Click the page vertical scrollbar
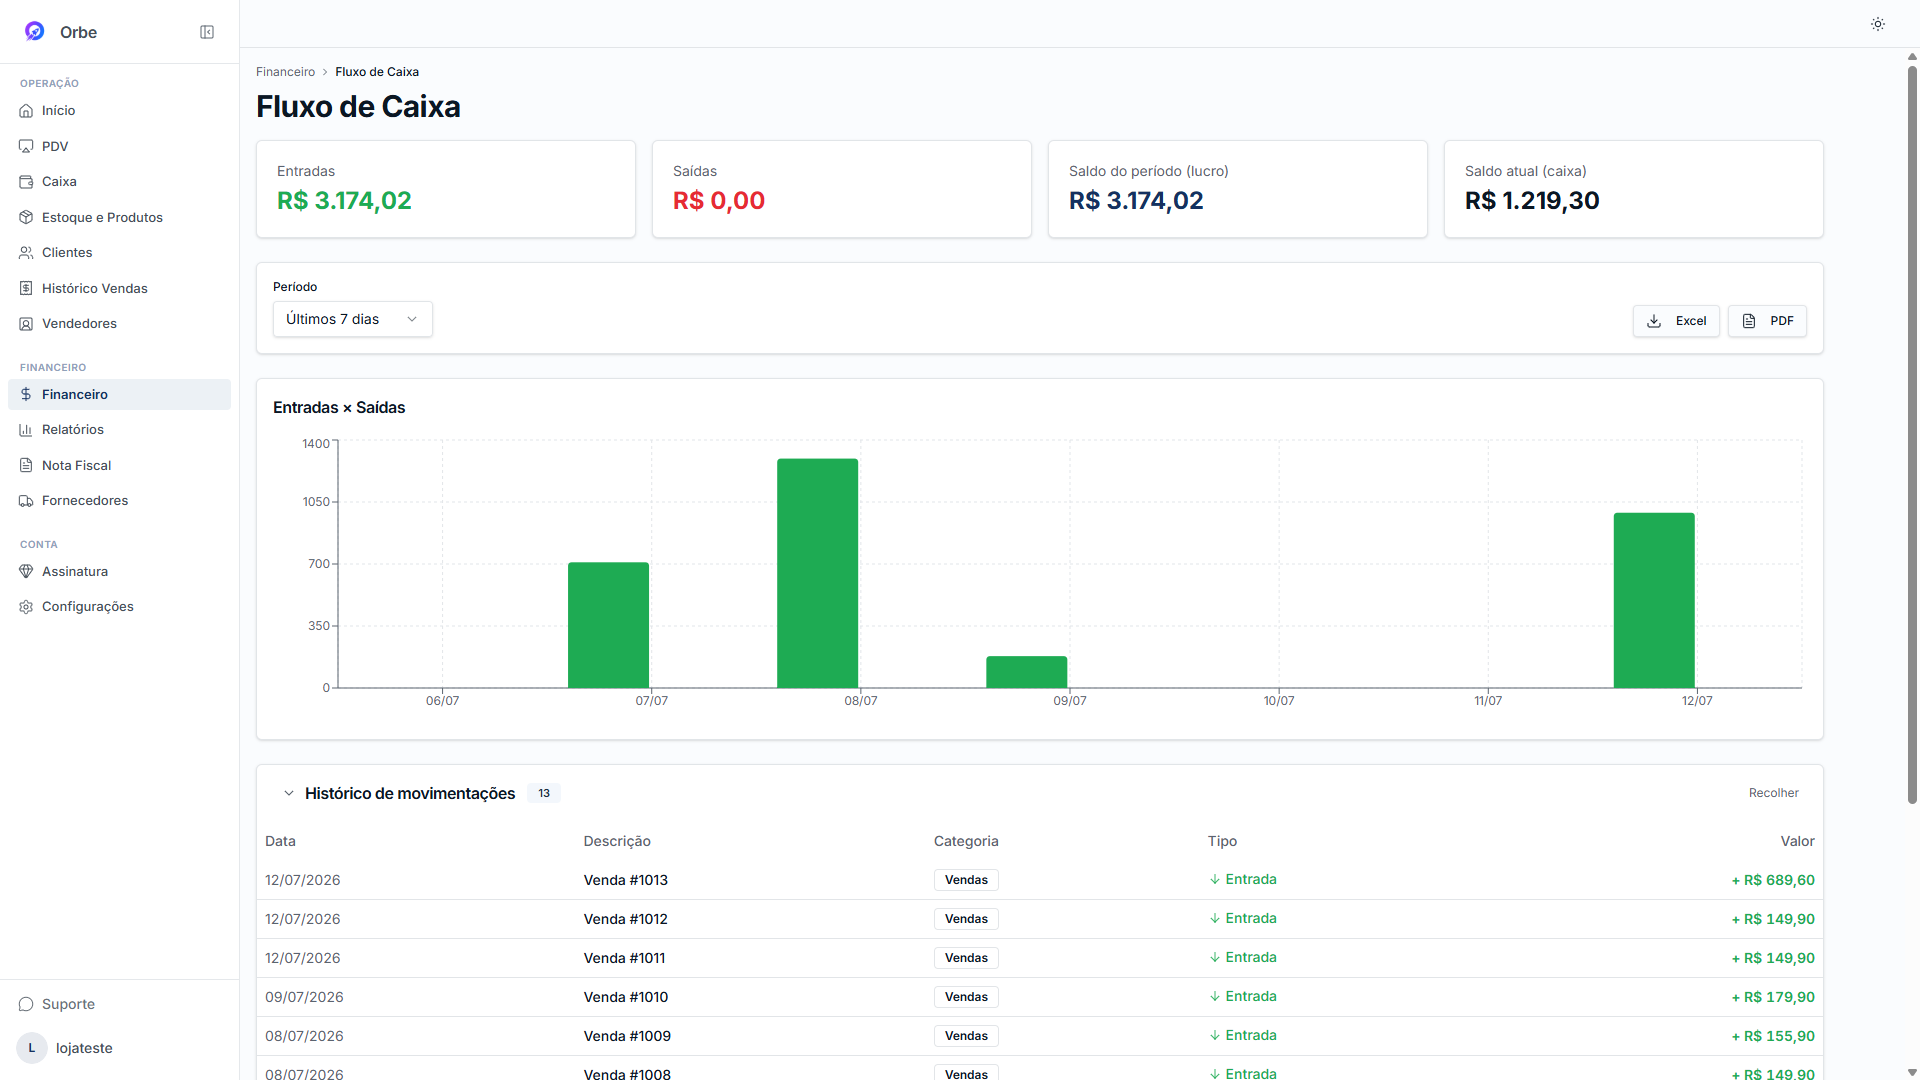Image resolution: width=1920 pixels, height=1080 pixels. 1912,430
